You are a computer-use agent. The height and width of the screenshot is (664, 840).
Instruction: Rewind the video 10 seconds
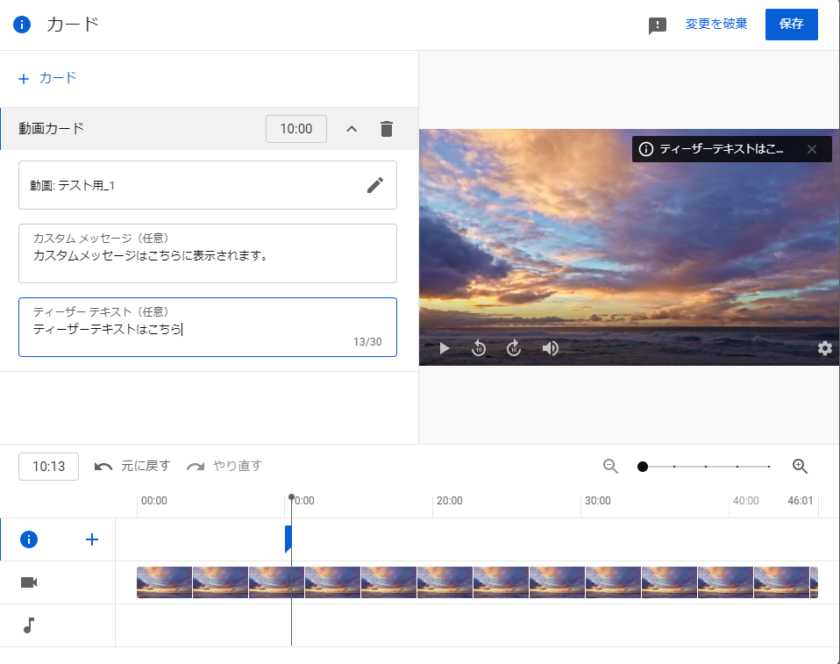click(x=479, y=348)
